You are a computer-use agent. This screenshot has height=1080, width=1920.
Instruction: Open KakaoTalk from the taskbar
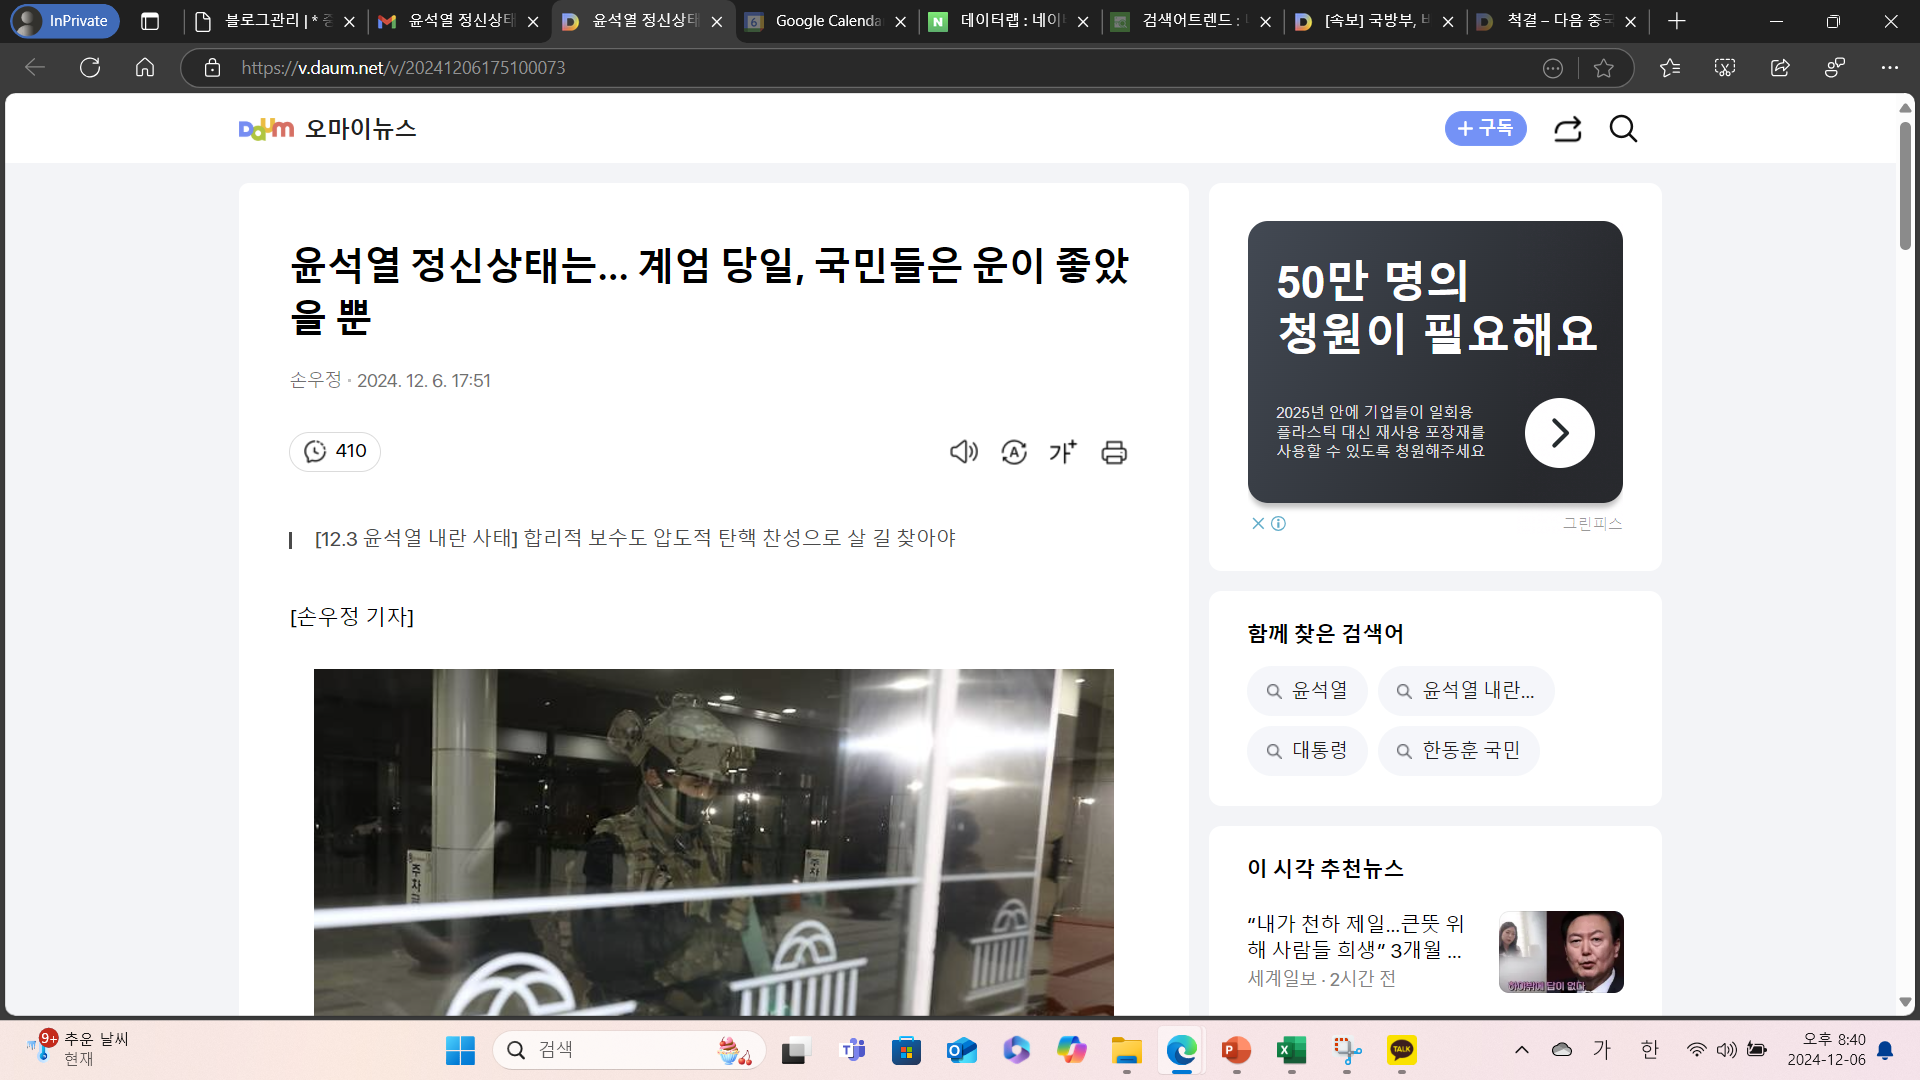coord(1402,1050)
